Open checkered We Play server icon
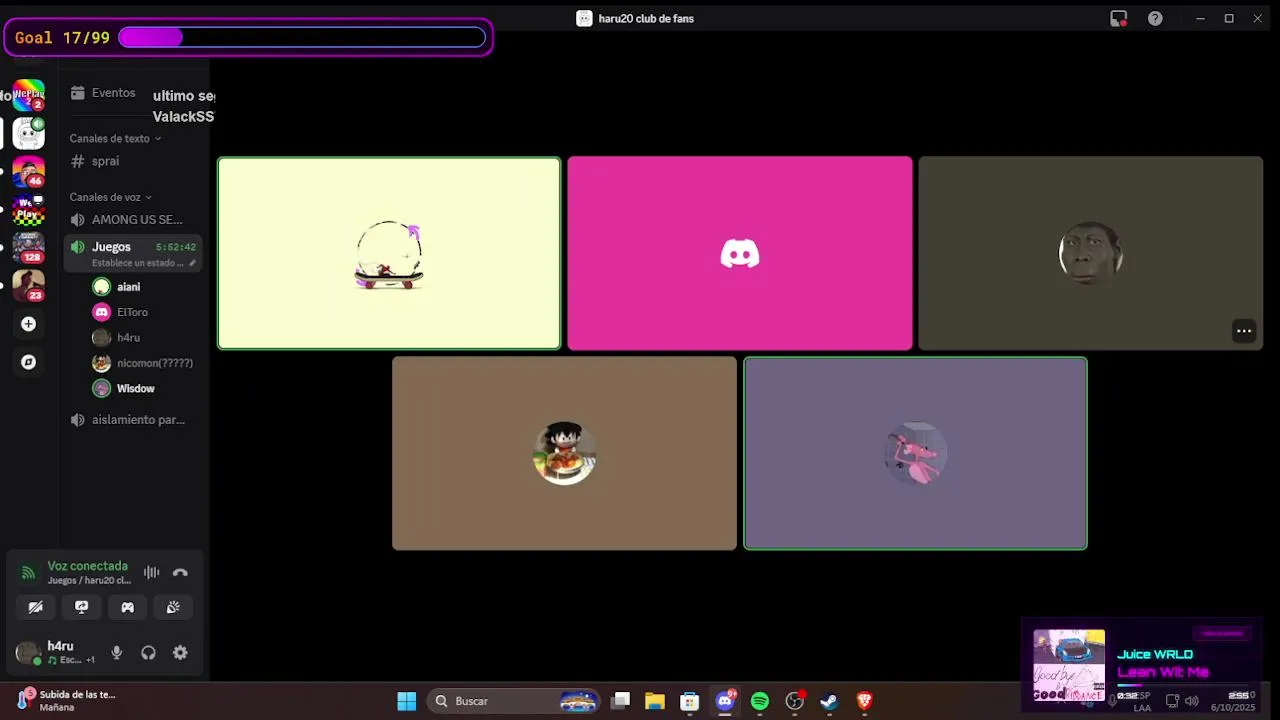1280x720 pixels. [x=28, y=210]
